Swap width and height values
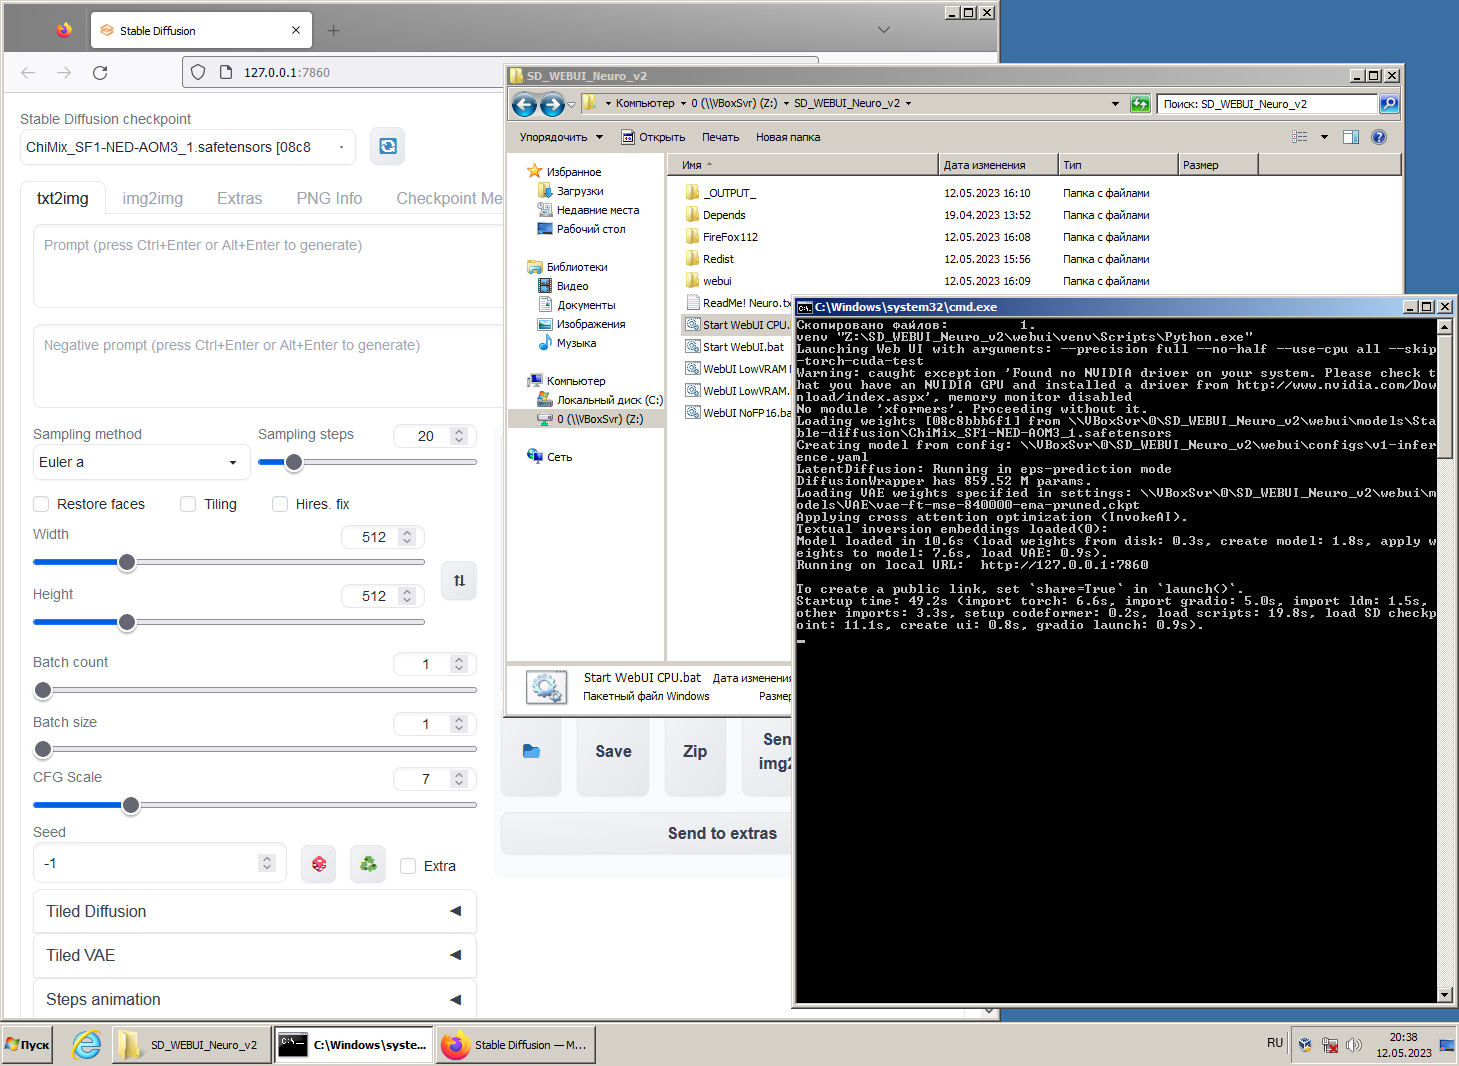 click(459, 580)
